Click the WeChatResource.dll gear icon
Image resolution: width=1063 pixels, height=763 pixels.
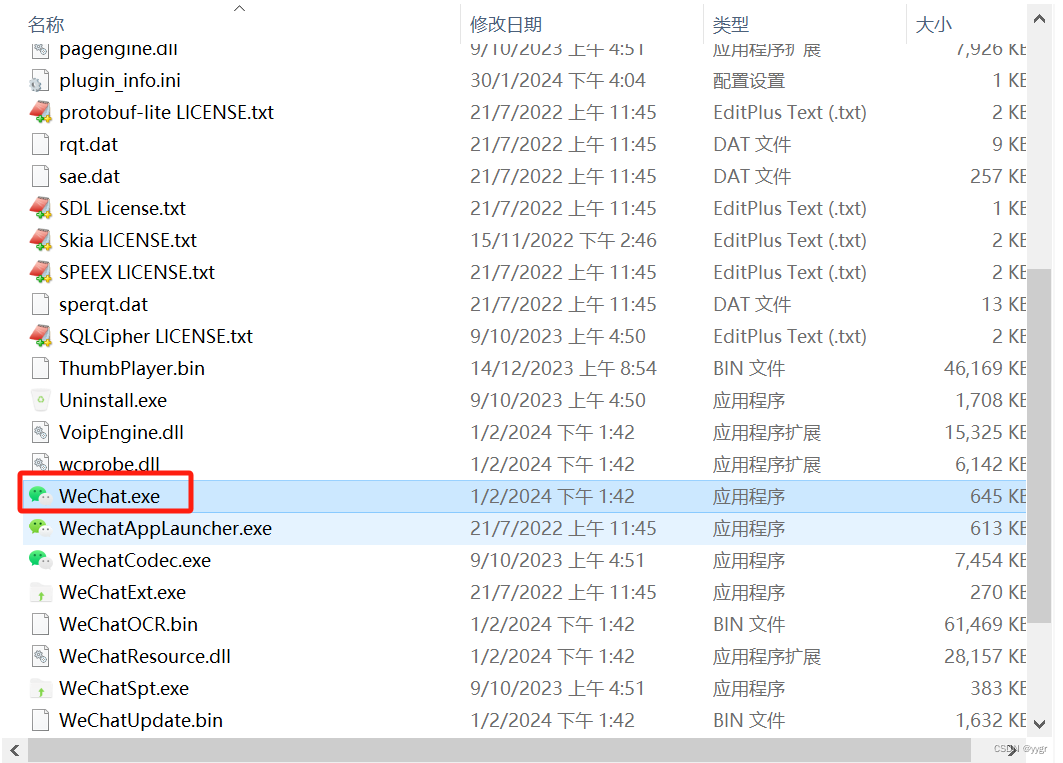click(x=40, y=657)
